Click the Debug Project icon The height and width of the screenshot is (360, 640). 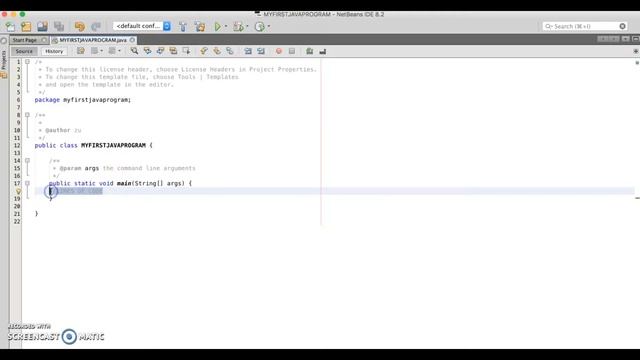tap(238, 27)
